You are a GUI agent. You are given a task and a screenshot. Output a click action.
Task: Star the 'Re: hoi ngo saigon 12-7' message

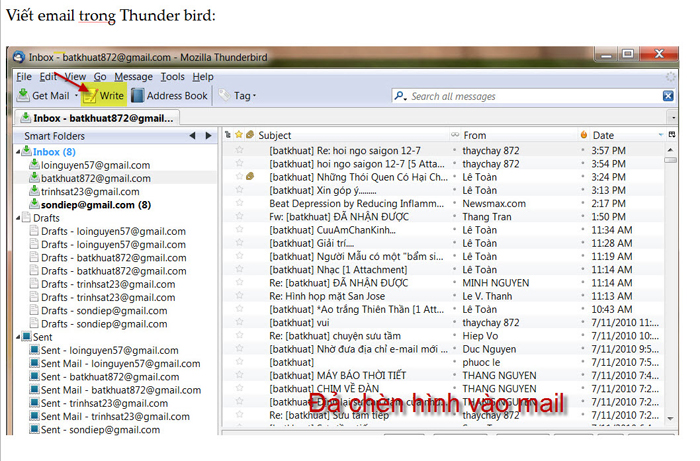pyautogui.click(x=239, y=150)
